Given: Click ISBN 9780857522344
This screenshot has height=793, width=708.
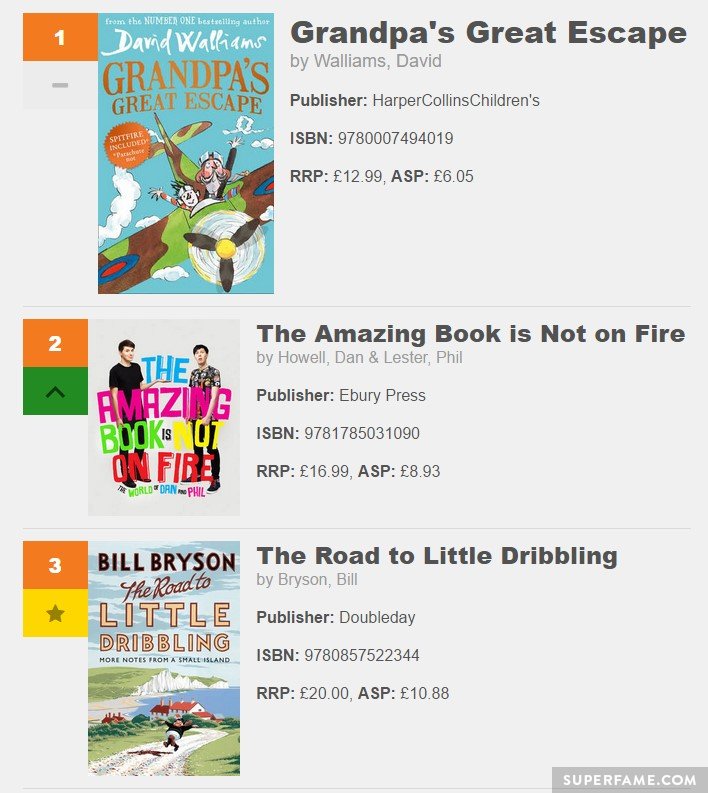Looking at the screenshot, I should (x=362, y=655).
